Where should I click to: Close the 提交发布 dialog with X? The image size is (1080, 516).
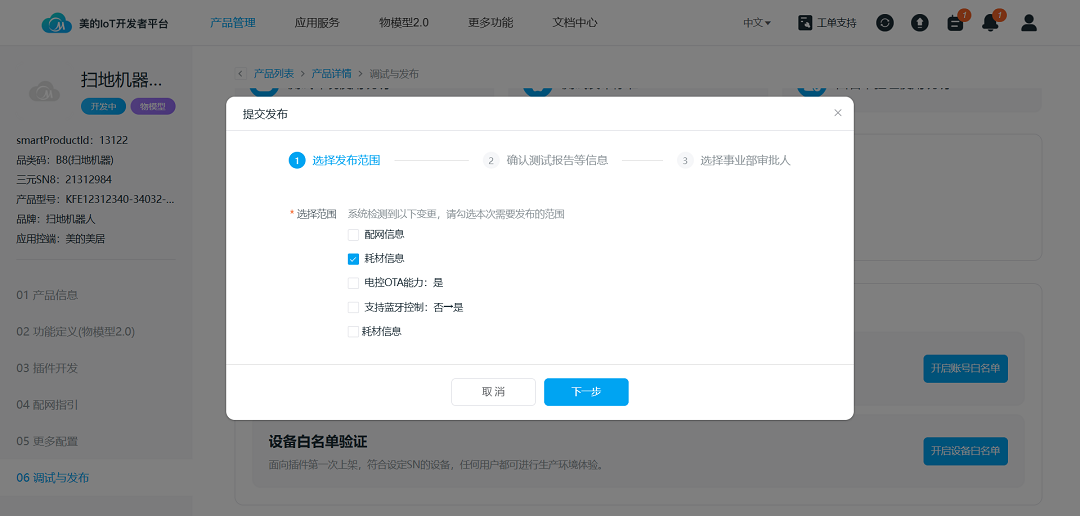[x=837, y=113]
